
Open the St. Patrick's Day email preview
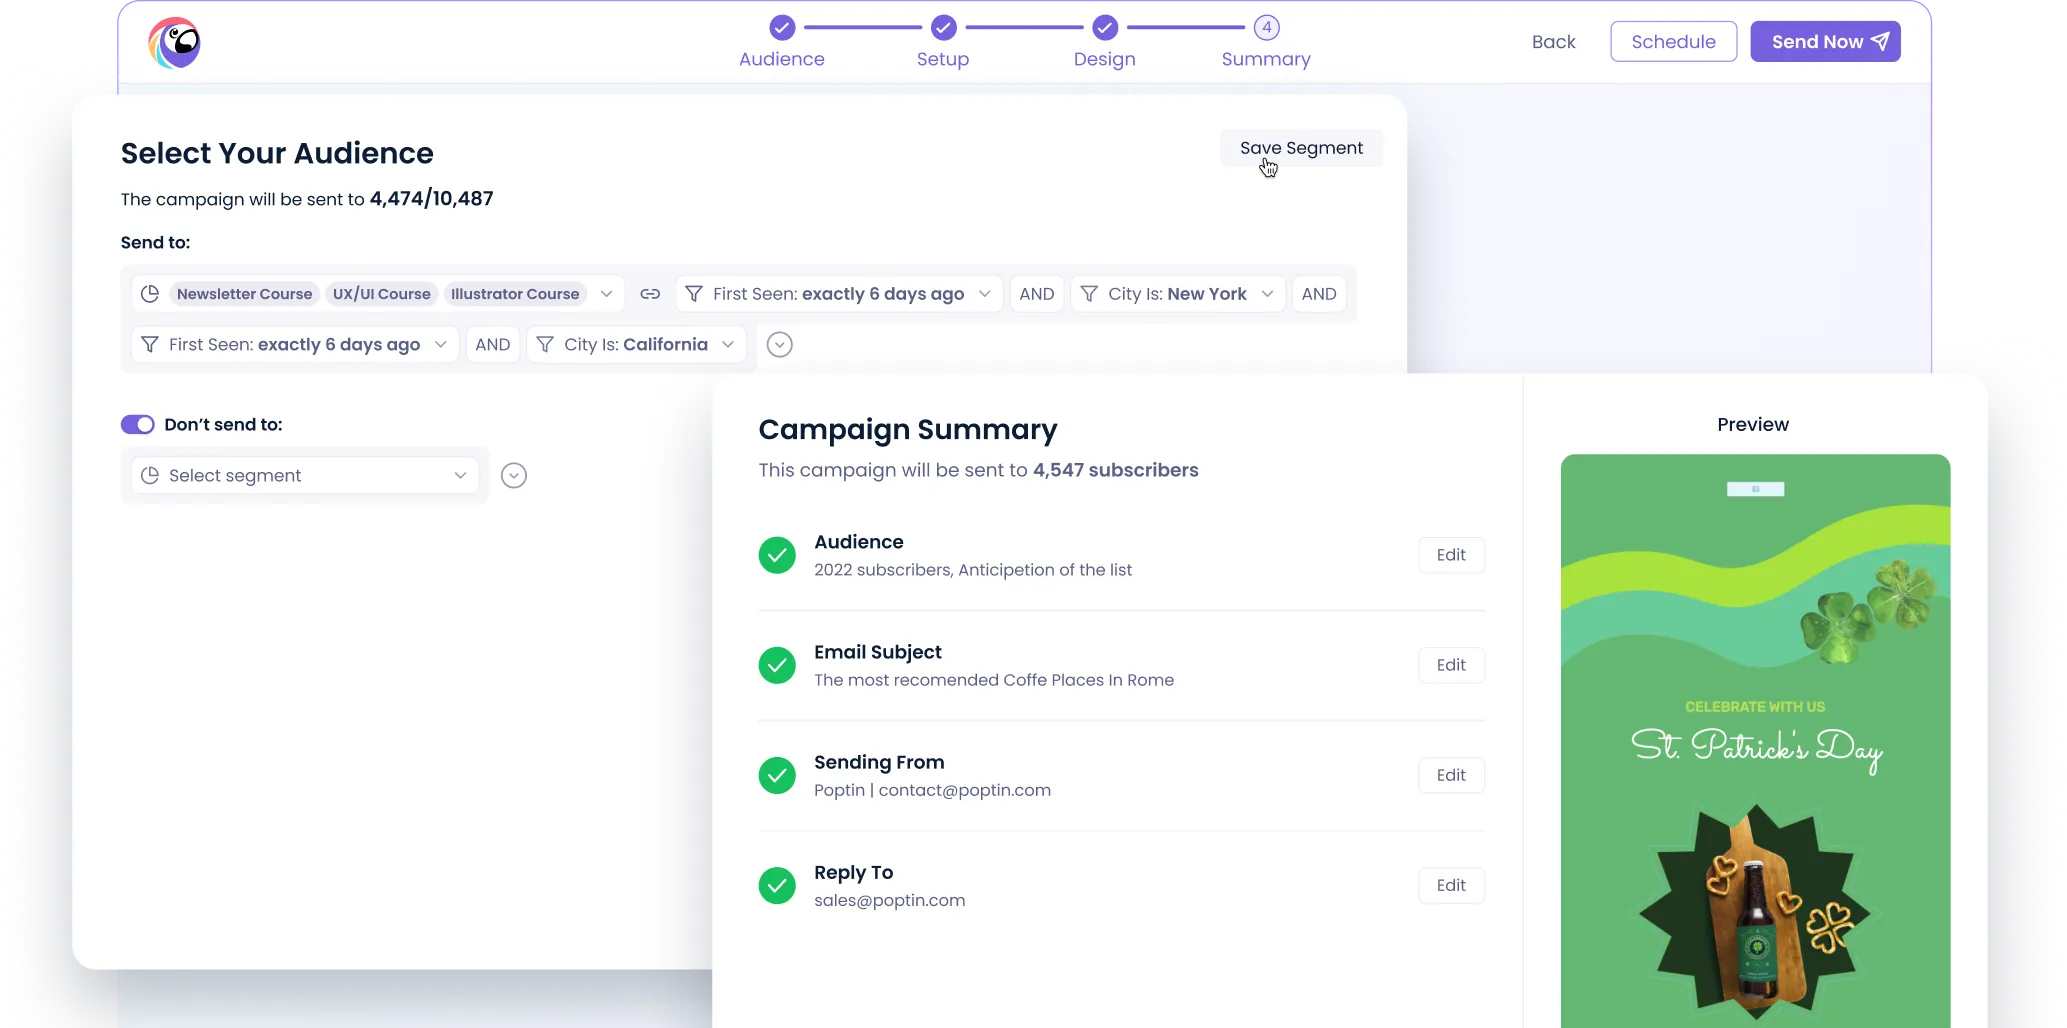(x=1755, y=741)
